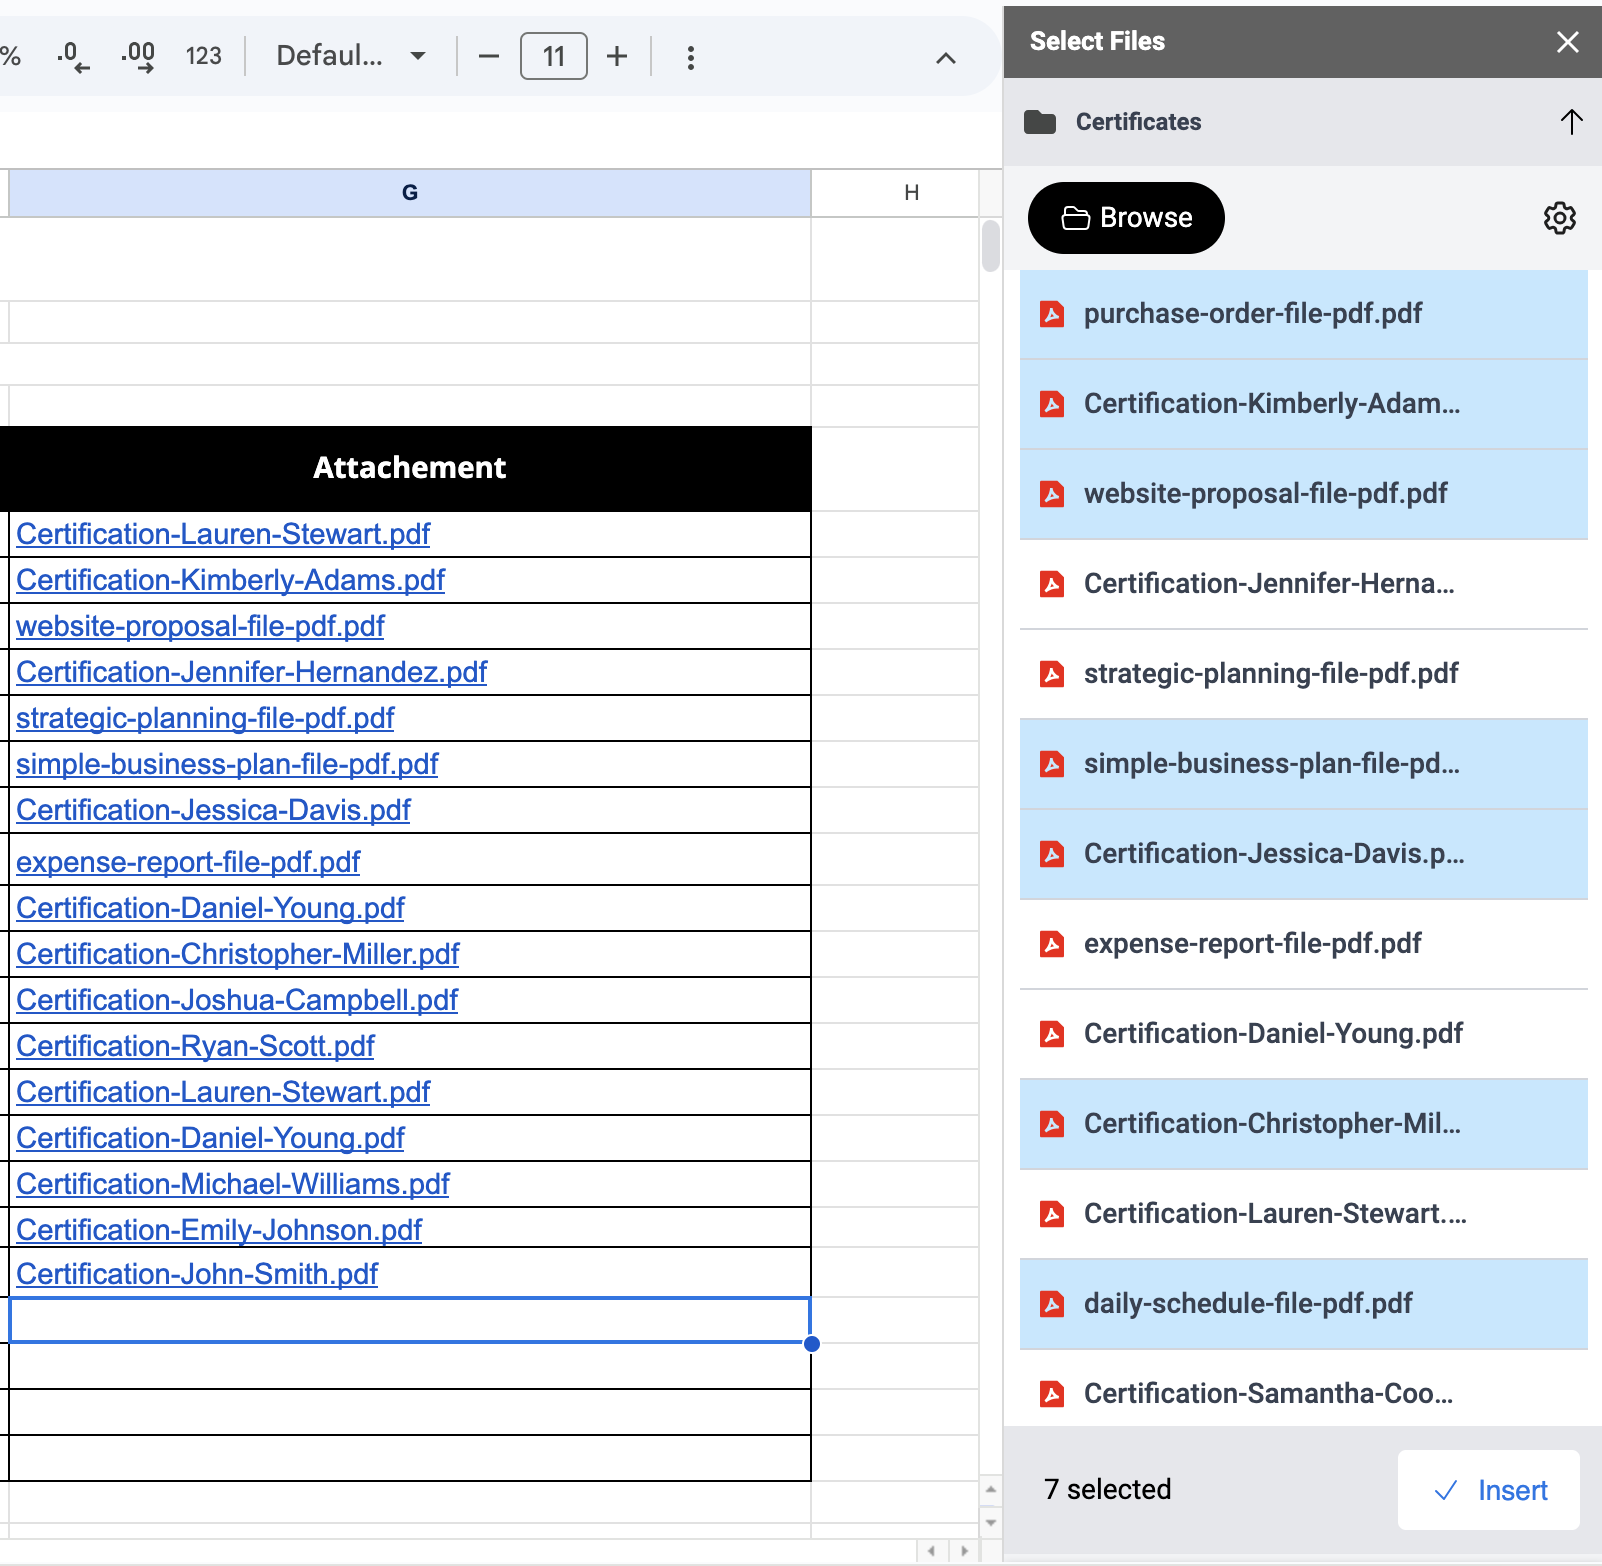Click the Browse button
Screen dimensions: 1602x1566
[x=1126, y=218]
